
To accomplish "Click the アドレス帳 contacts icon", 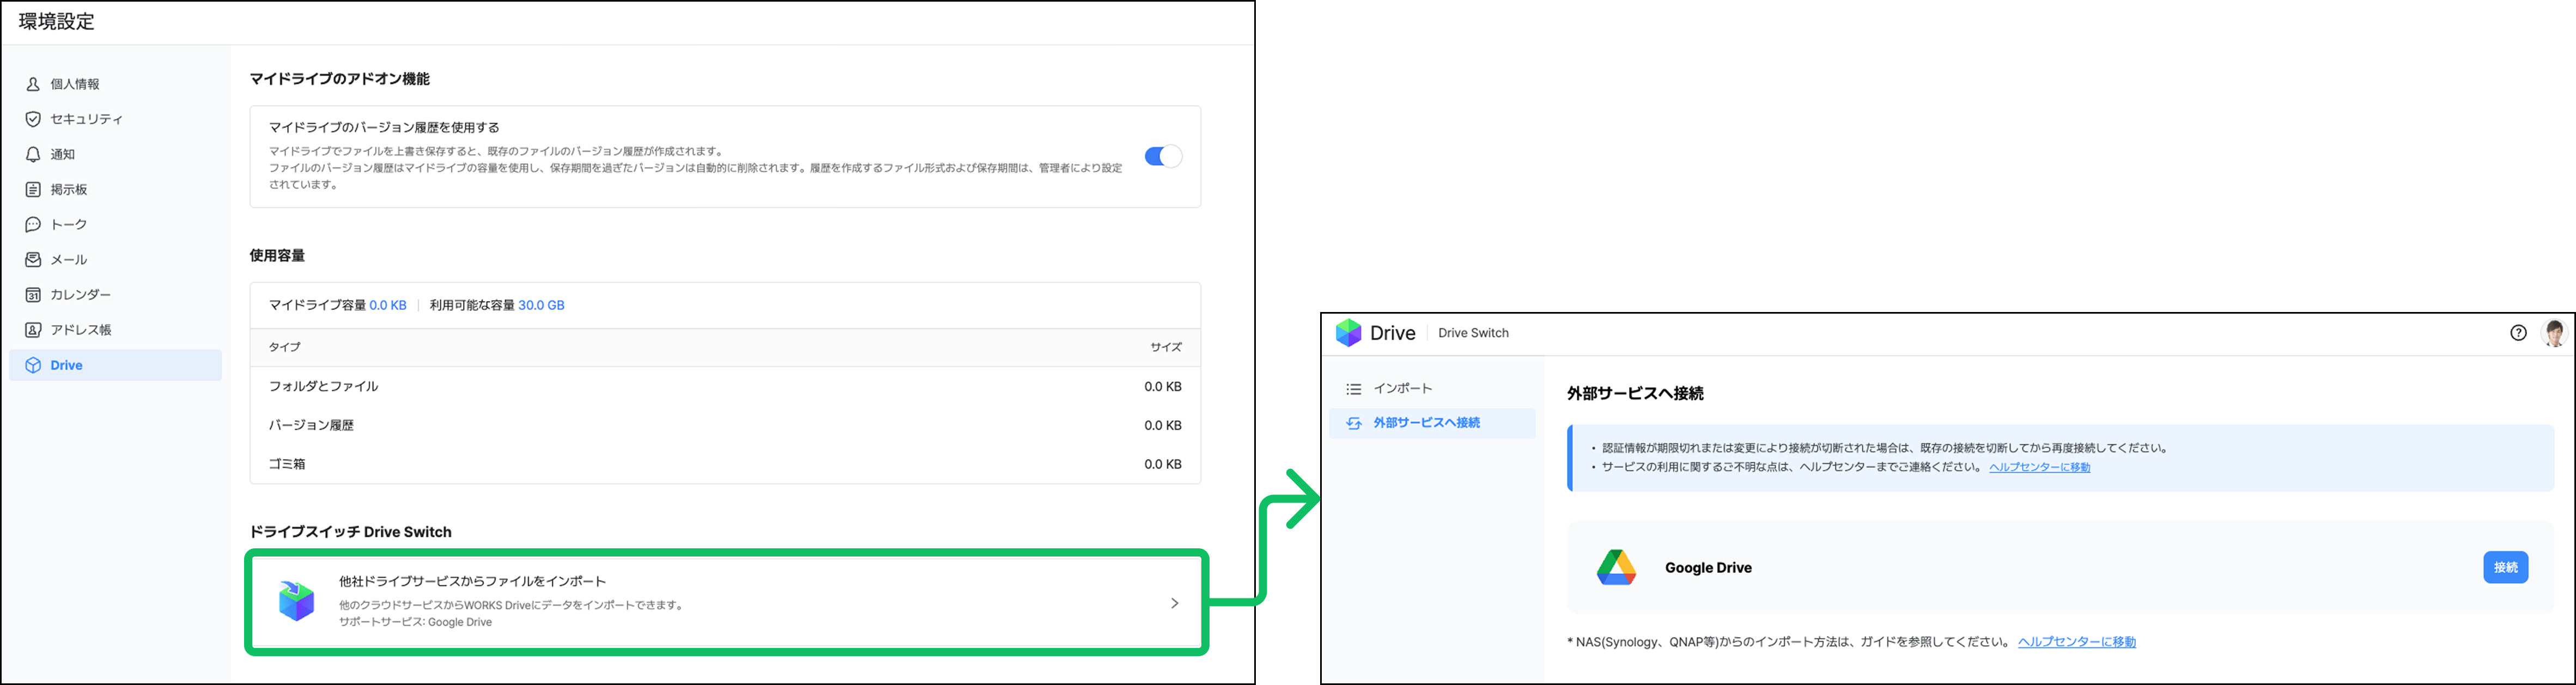I will [x=33, y=330].
